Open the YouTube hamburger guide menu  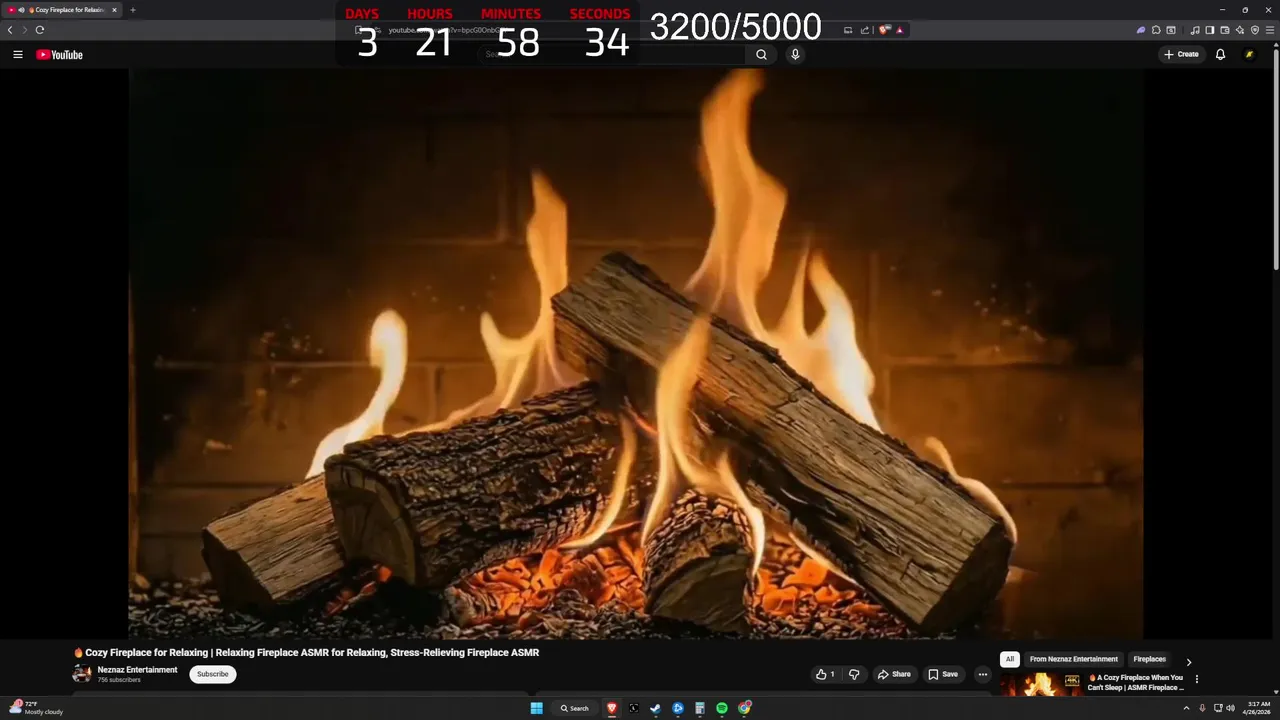pos(18,55)
